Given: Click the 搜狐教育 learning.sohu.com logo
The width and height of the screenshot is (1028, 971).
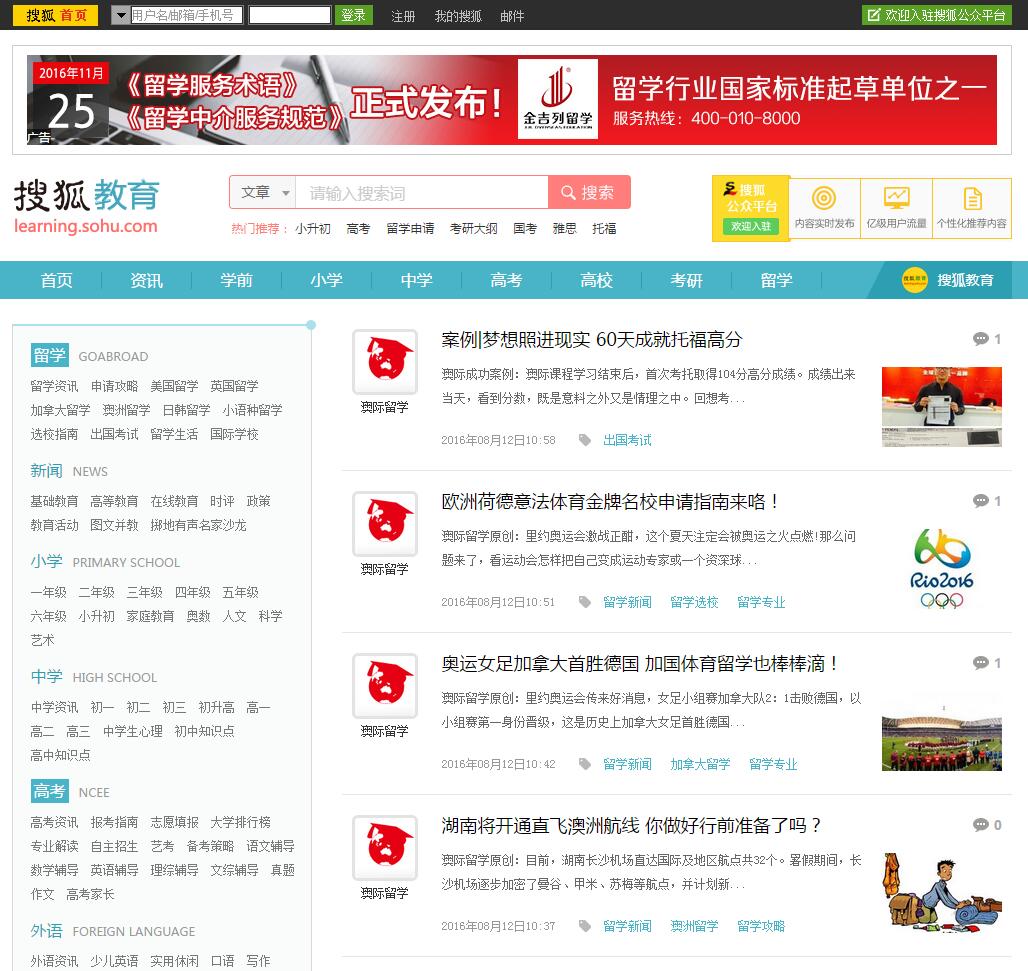Looking at the screenshot, I should pyautogui.click(x=87, y=207).
